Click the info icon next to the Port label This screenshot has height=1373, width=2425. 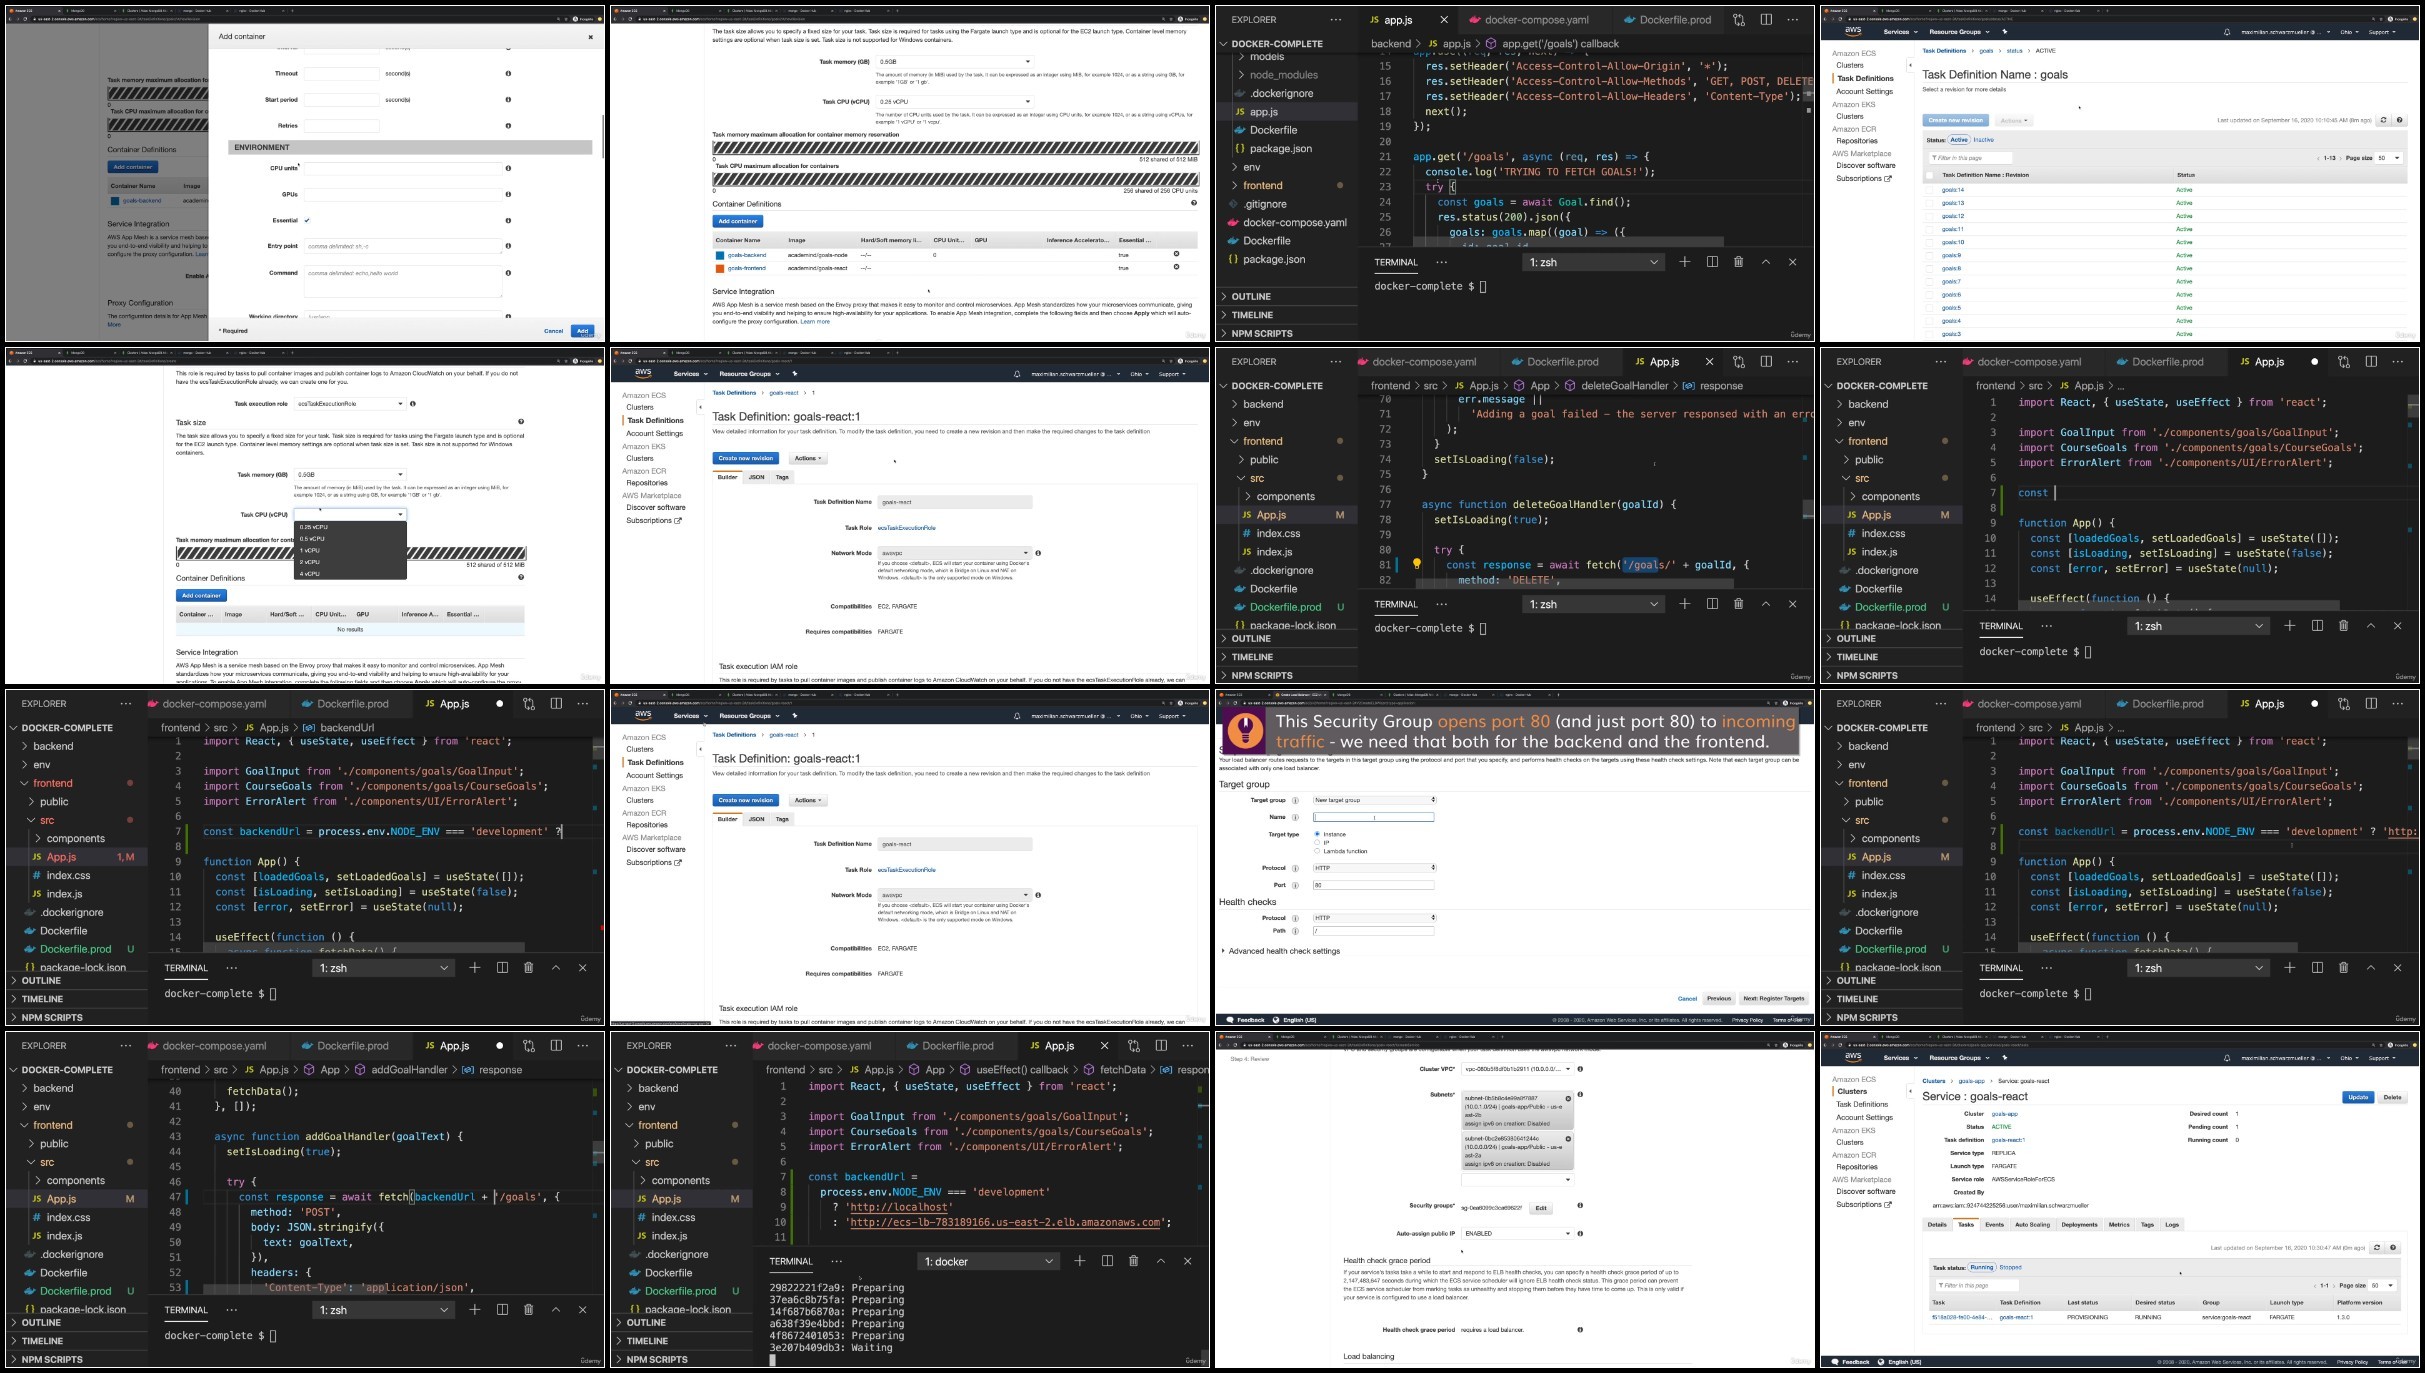(x=1295, y=885)
